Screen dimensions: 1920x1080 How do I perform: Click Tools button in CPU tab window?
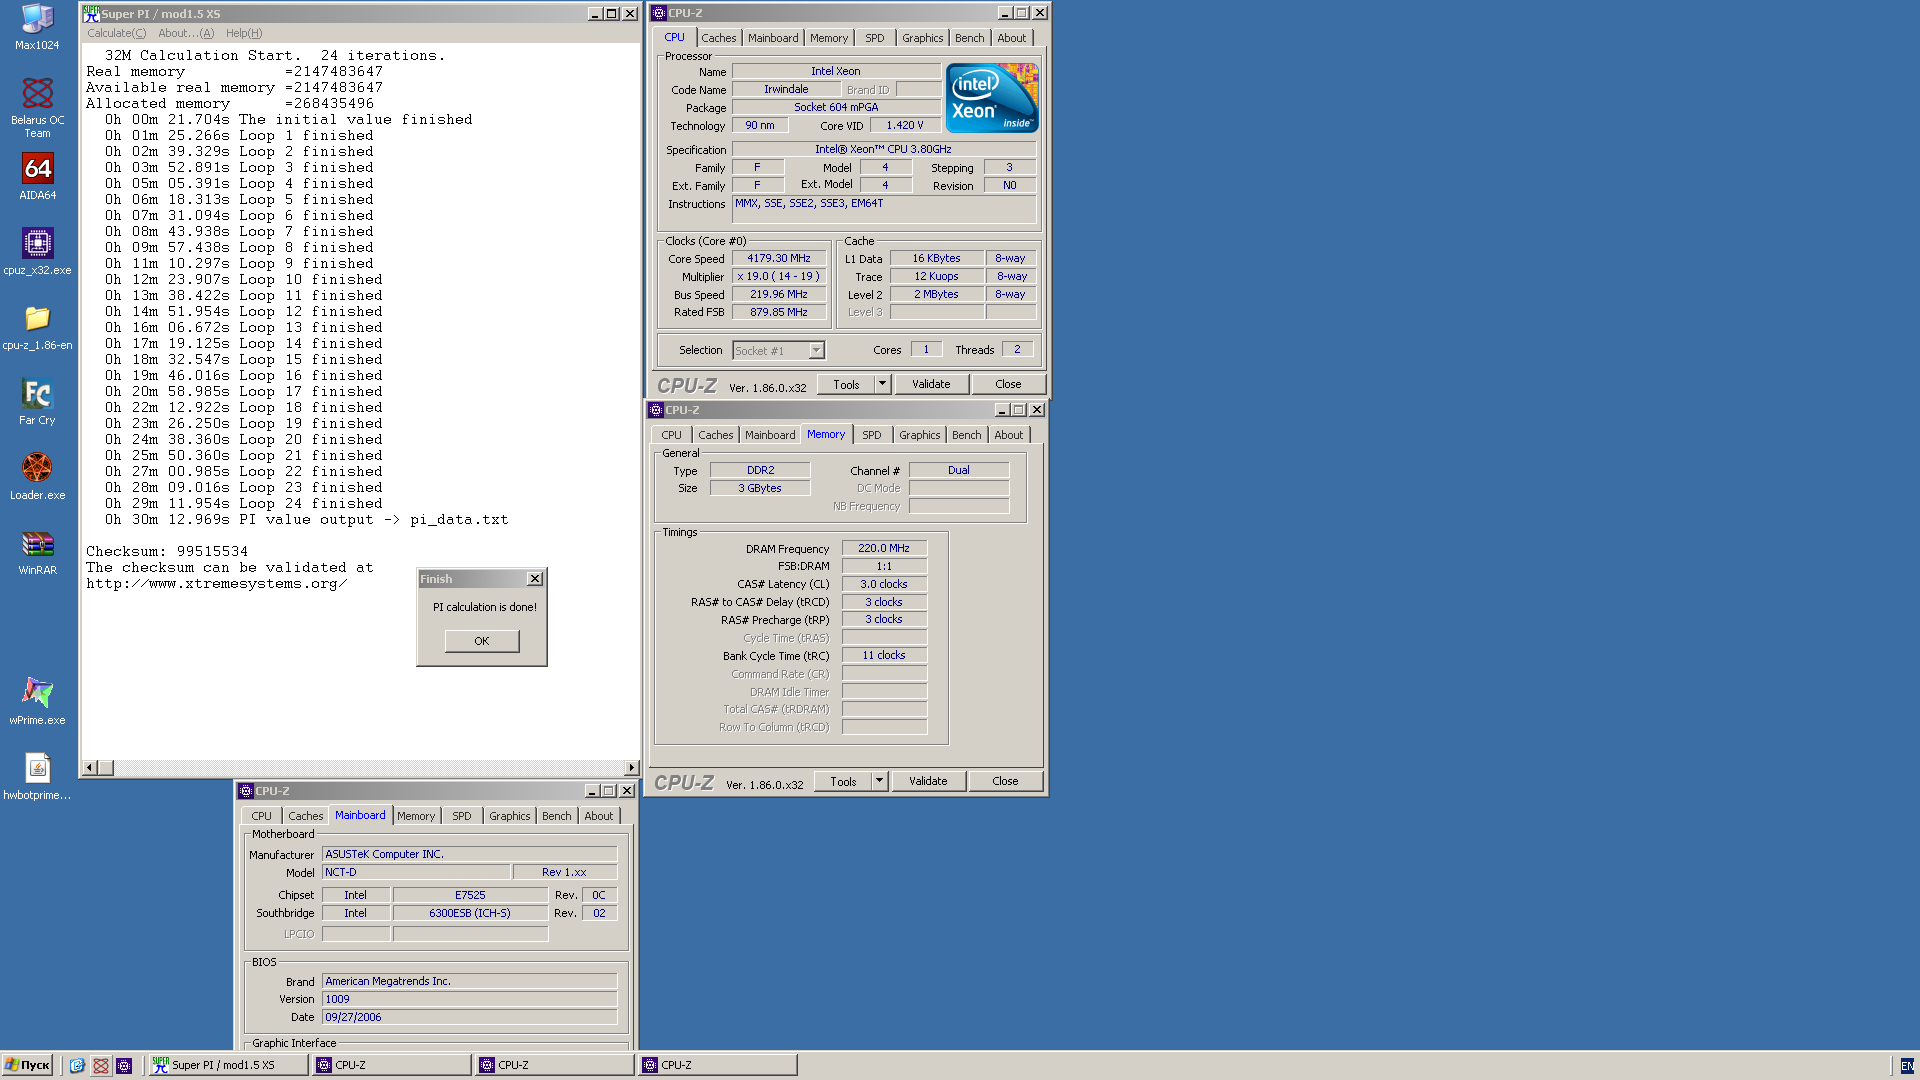pos(846,385)
